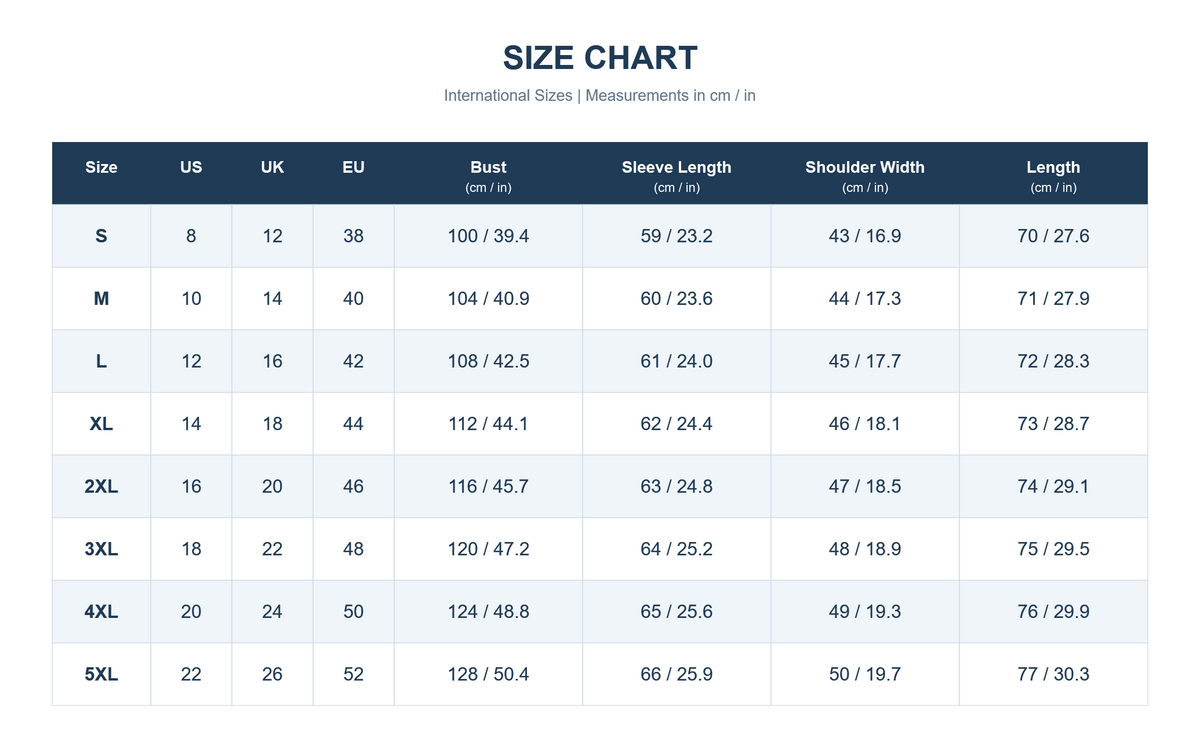1200x742 pixels.
Task: Select the M size row label
Action: 101,299
